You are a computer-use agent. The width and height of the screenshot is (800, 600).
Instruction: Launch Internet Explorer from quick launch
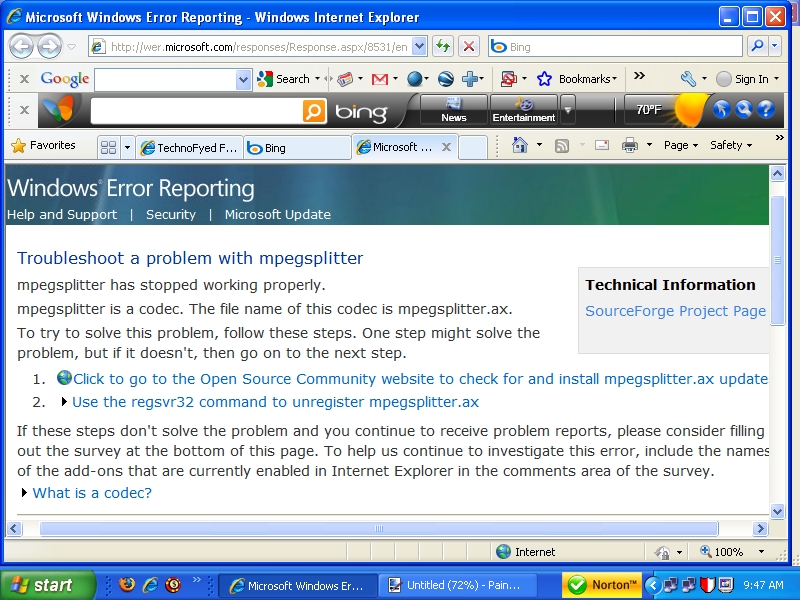coord(150,584)
